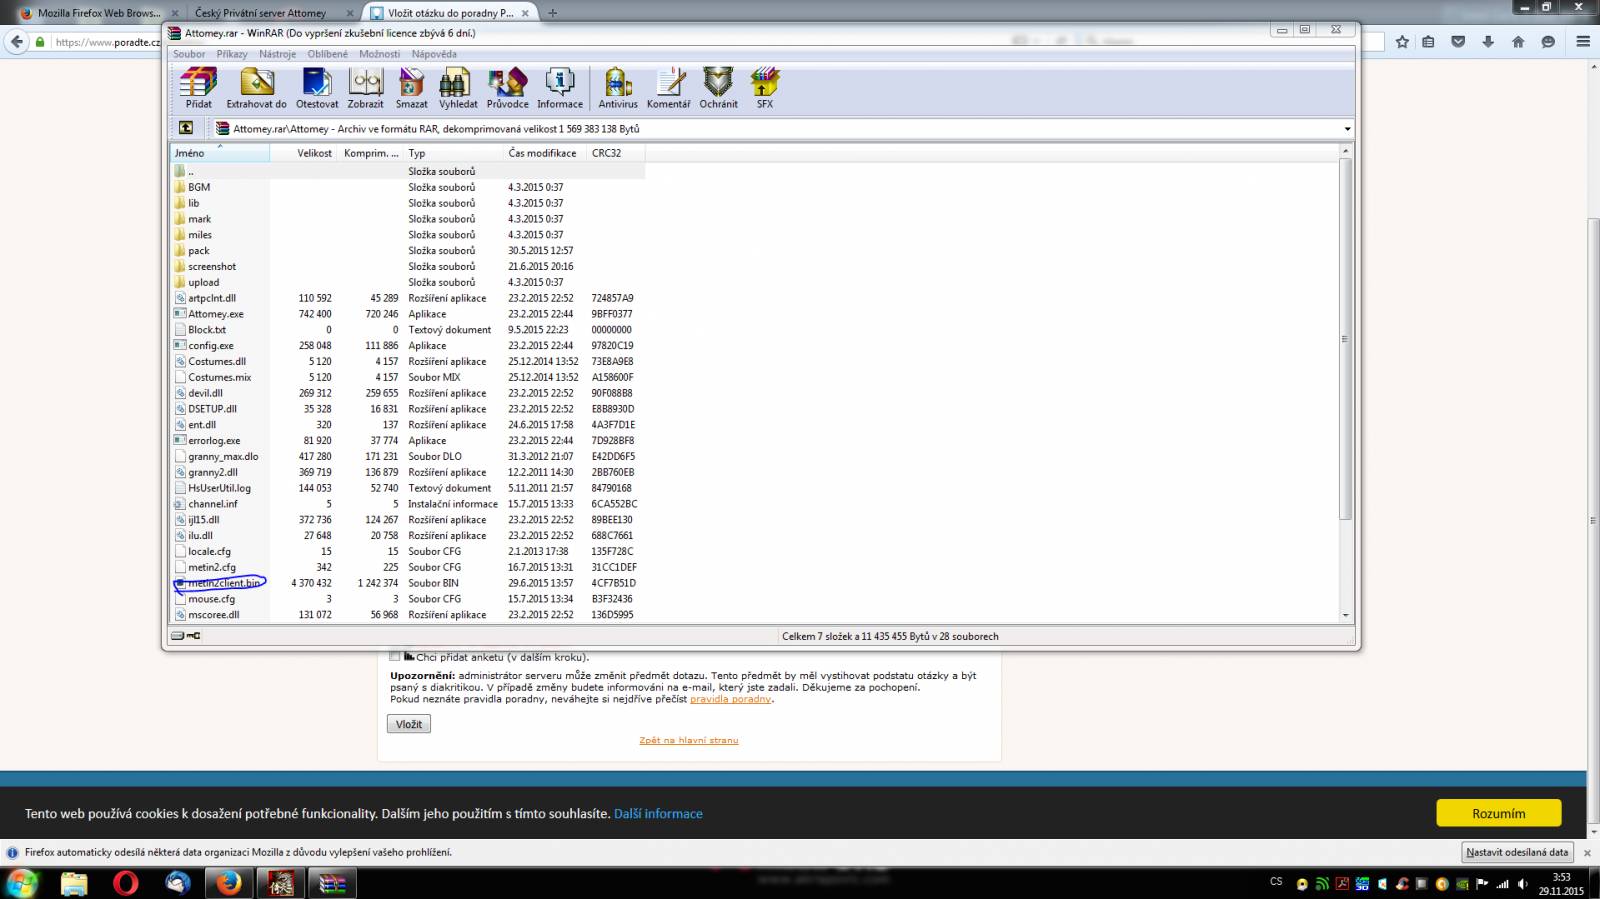This screenshot has width=1600, height=899.
Task: Open the Oblíbené menu
Action: pyautogui.click(x=328, y=54)
